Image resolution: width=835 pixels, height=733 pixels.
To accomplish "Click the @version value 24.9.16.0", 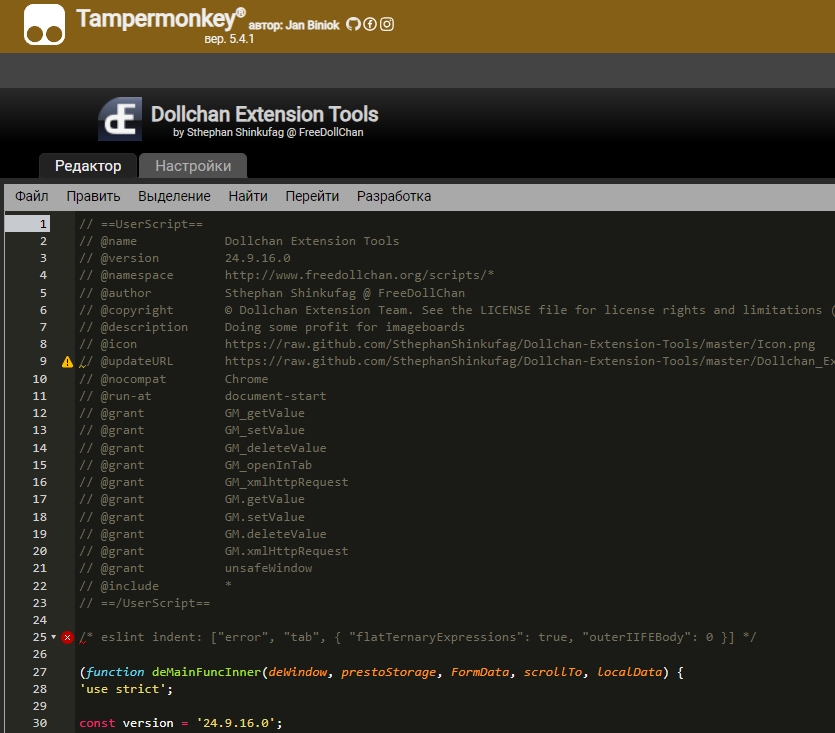I will (258, 258).
